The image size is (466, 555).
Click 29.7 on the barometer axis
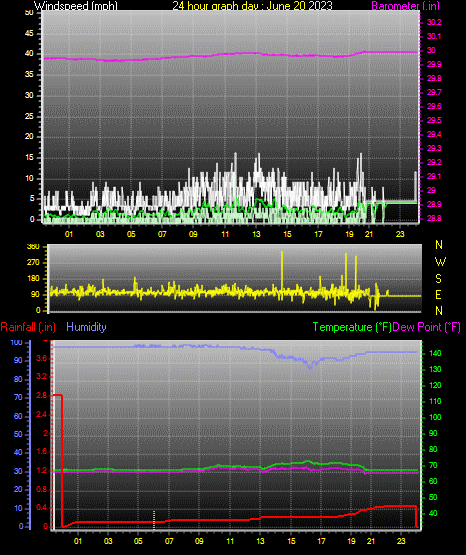(434, 92)
